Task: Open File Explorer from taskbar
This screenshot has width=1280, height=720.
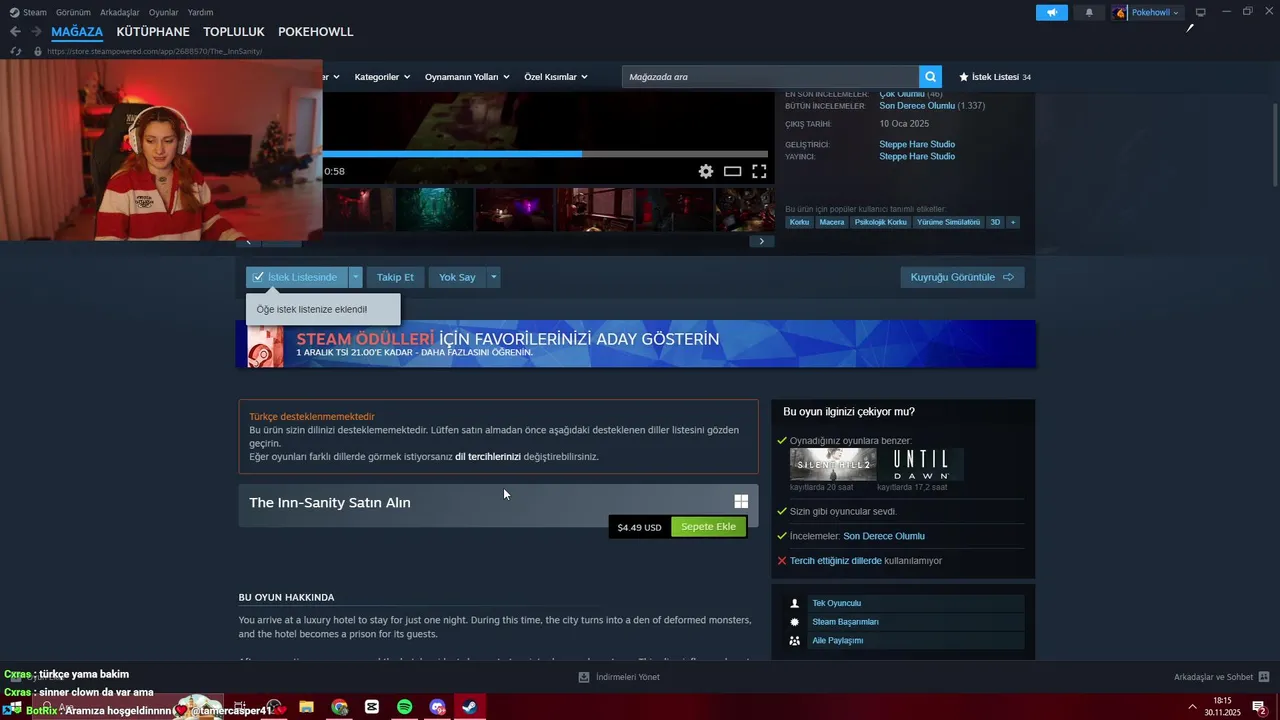Action: point(306,707)
